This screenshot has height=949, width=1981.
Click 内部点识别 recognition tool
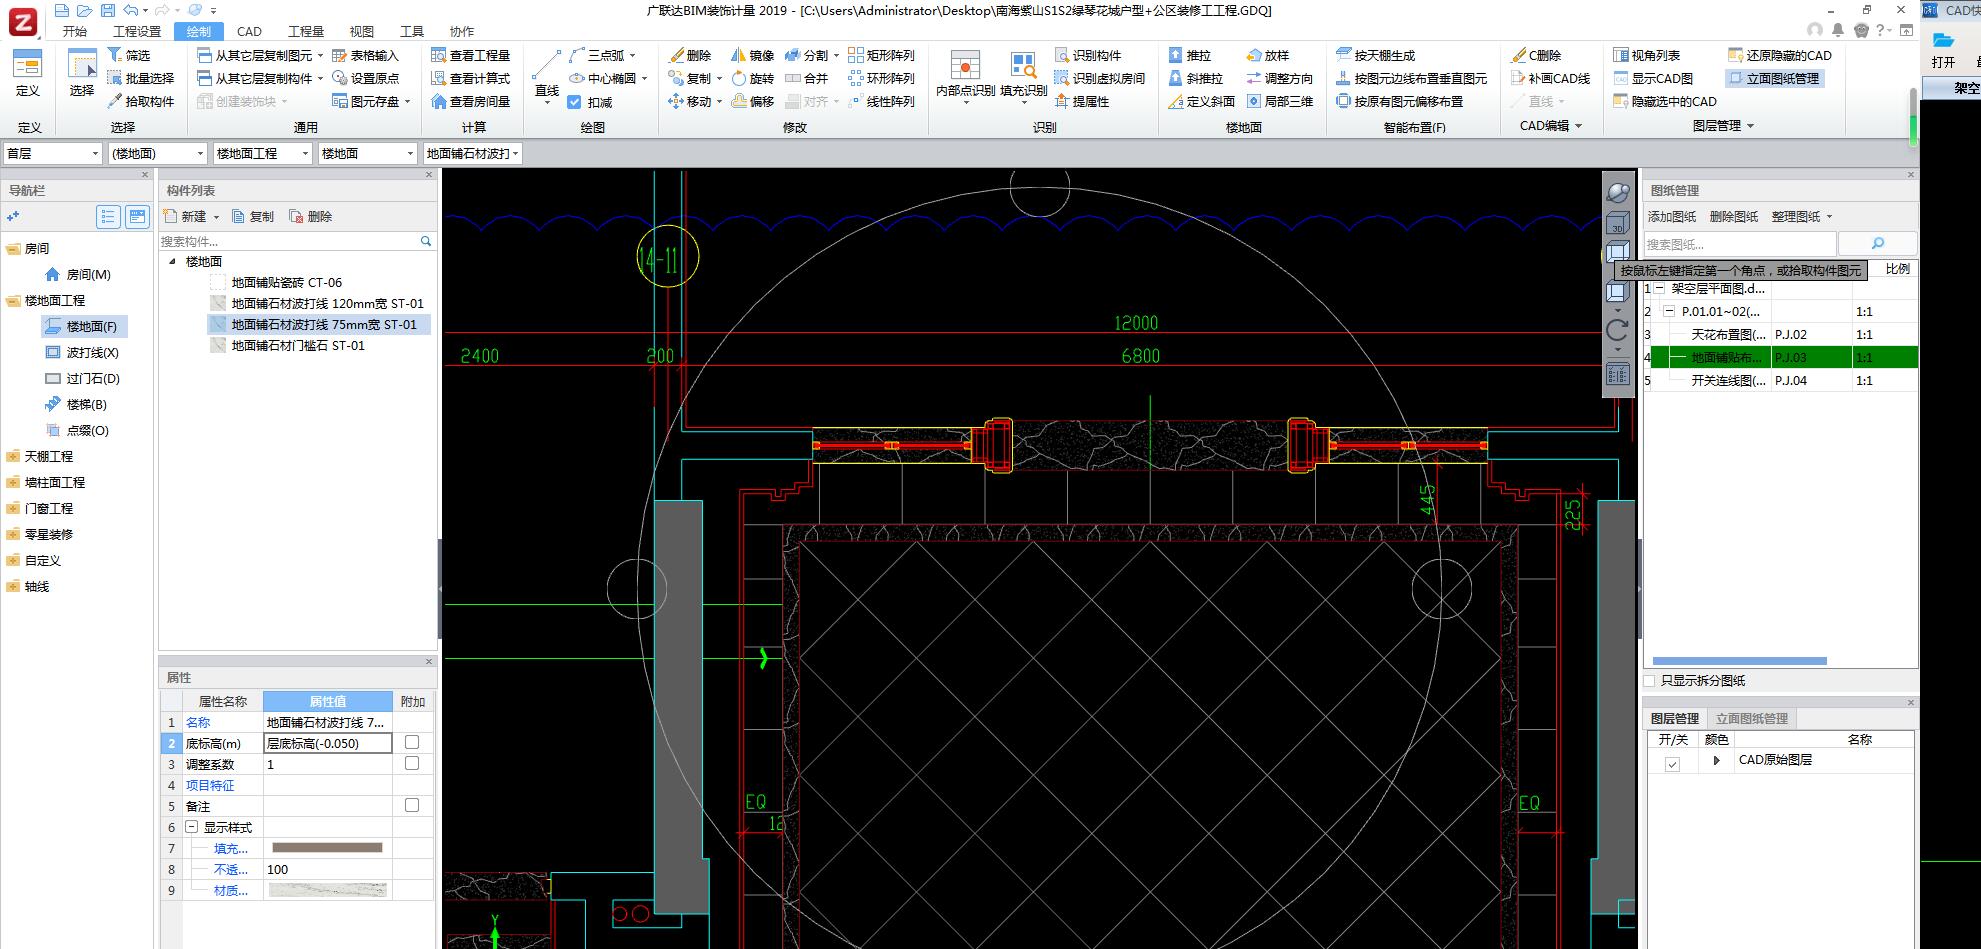coord(965,75)
